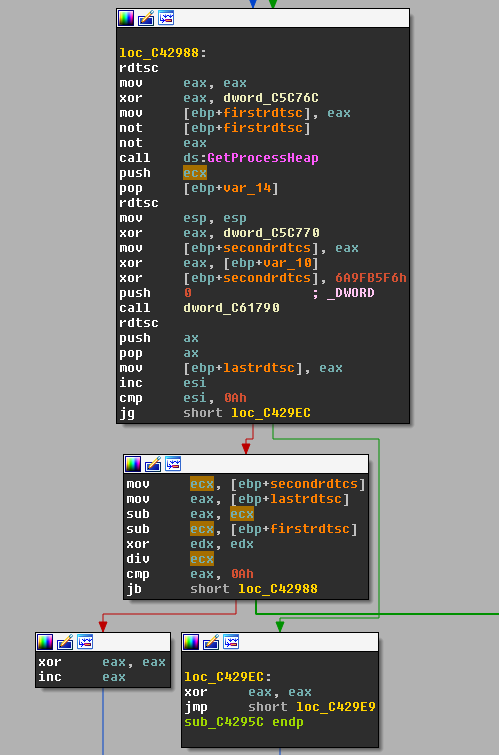This screenshot has height=755, width=499.
Task: Click the color icon on the loc_C429EC block
Action: coord(191,642)
